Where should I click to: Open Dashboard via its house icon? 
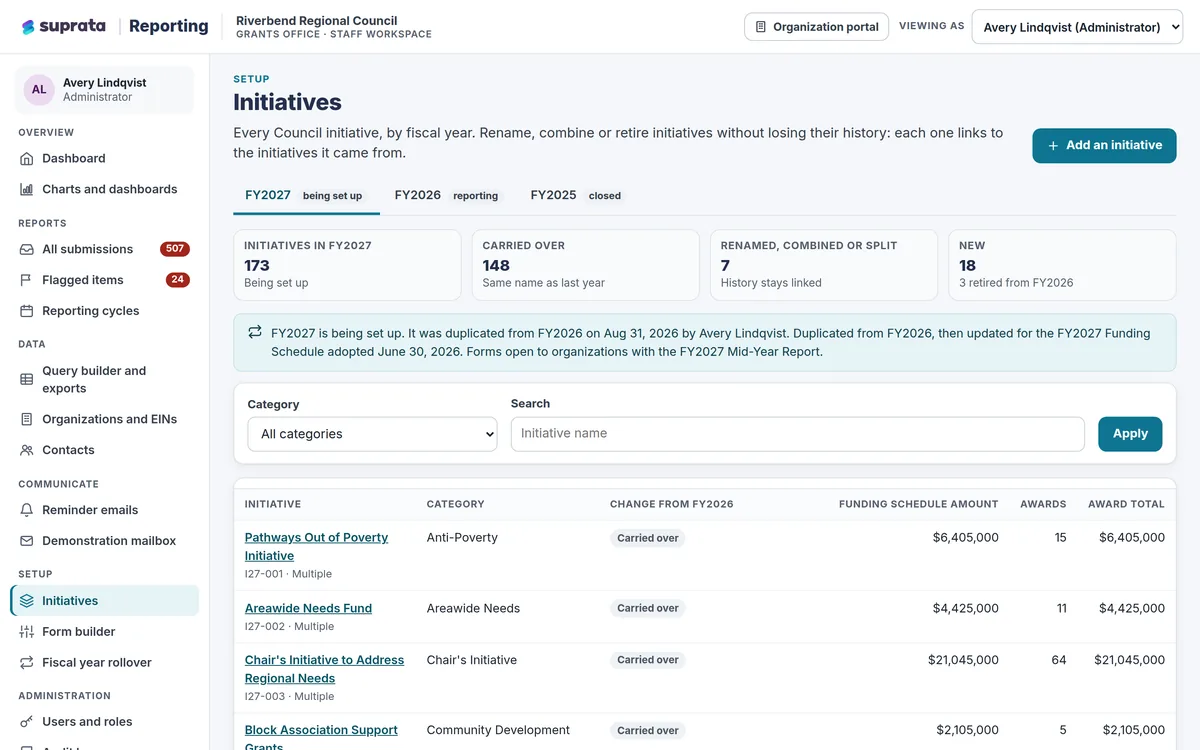pyautogui.click(x=27, y=158)
